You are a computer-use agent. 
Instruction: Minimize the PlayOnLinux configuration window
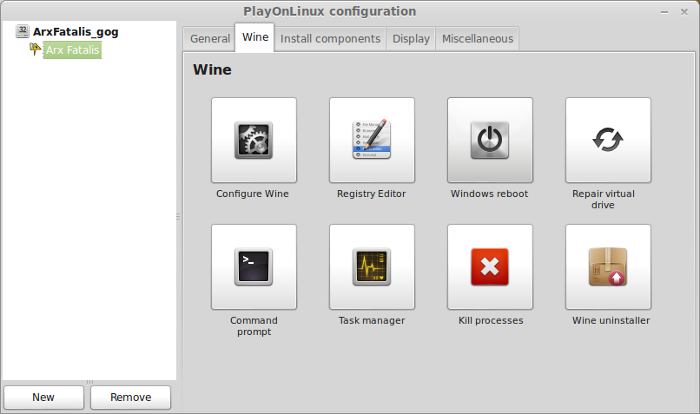664,12
